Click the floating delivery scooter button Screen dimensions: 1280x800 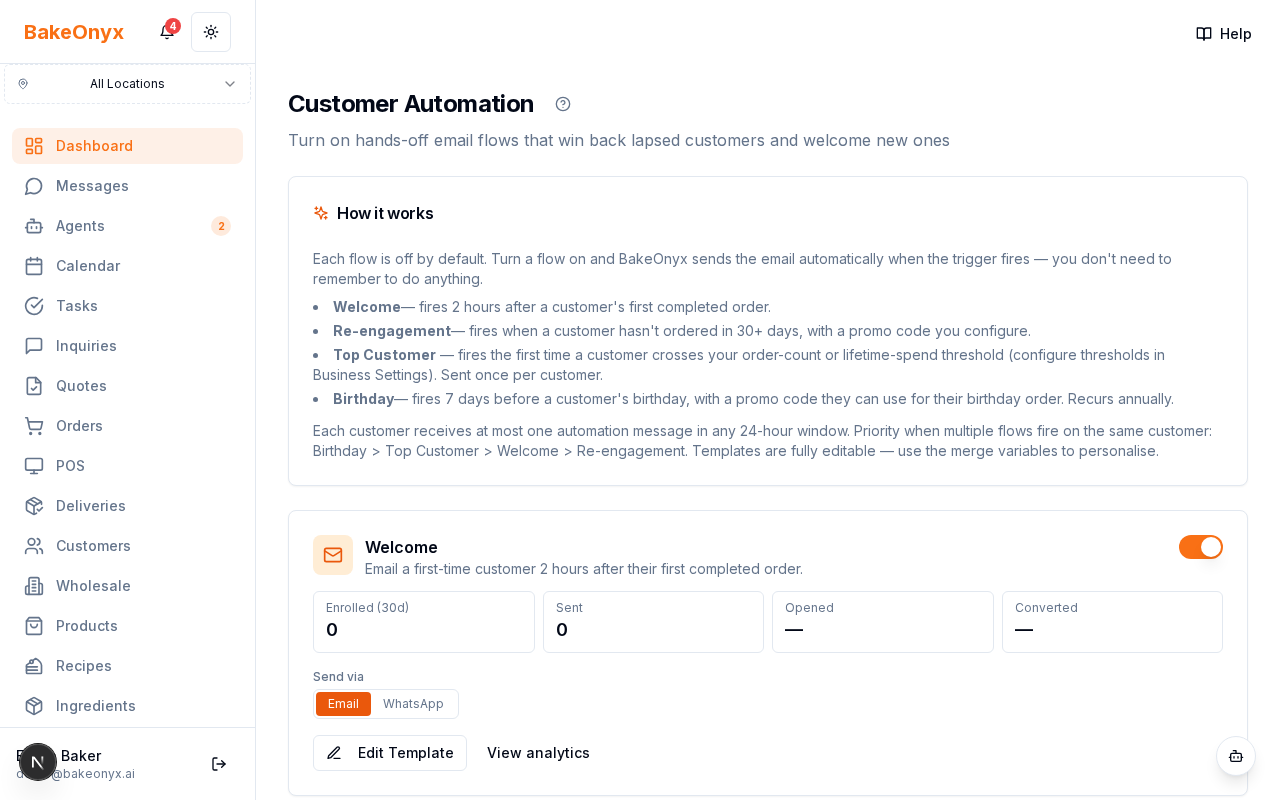click(1236, 757)
